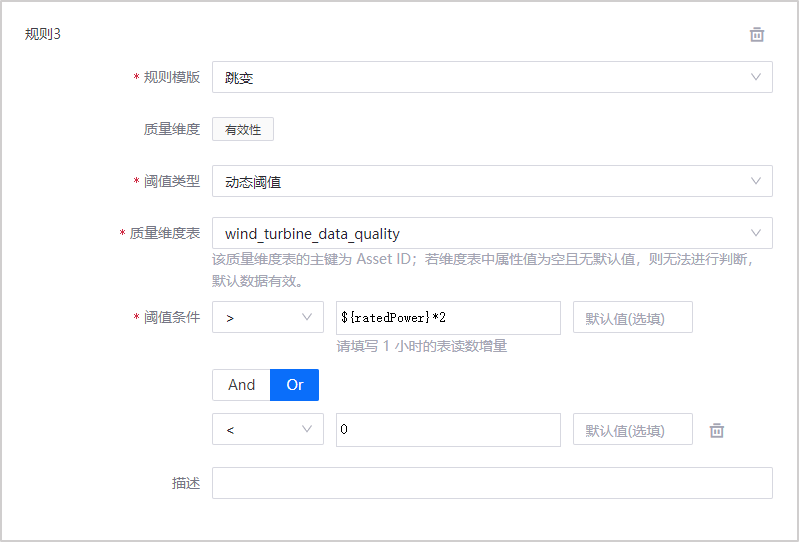The image size is (799, 542).
Task: Click the chevron arrow in the 规则模板 field
Action: (756, 77)
